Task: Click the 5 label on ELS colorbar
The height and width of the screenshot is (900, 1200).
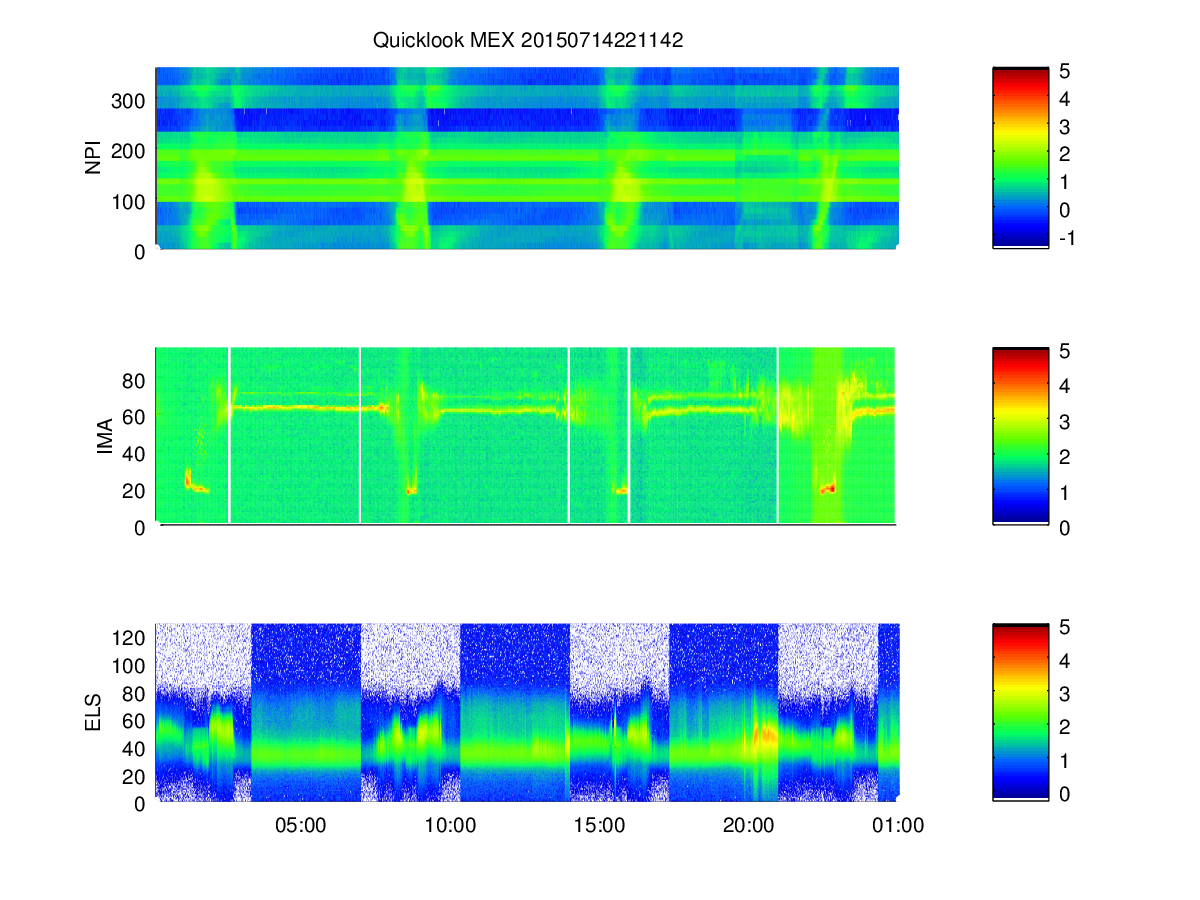Action: (x=1065, y=627)
